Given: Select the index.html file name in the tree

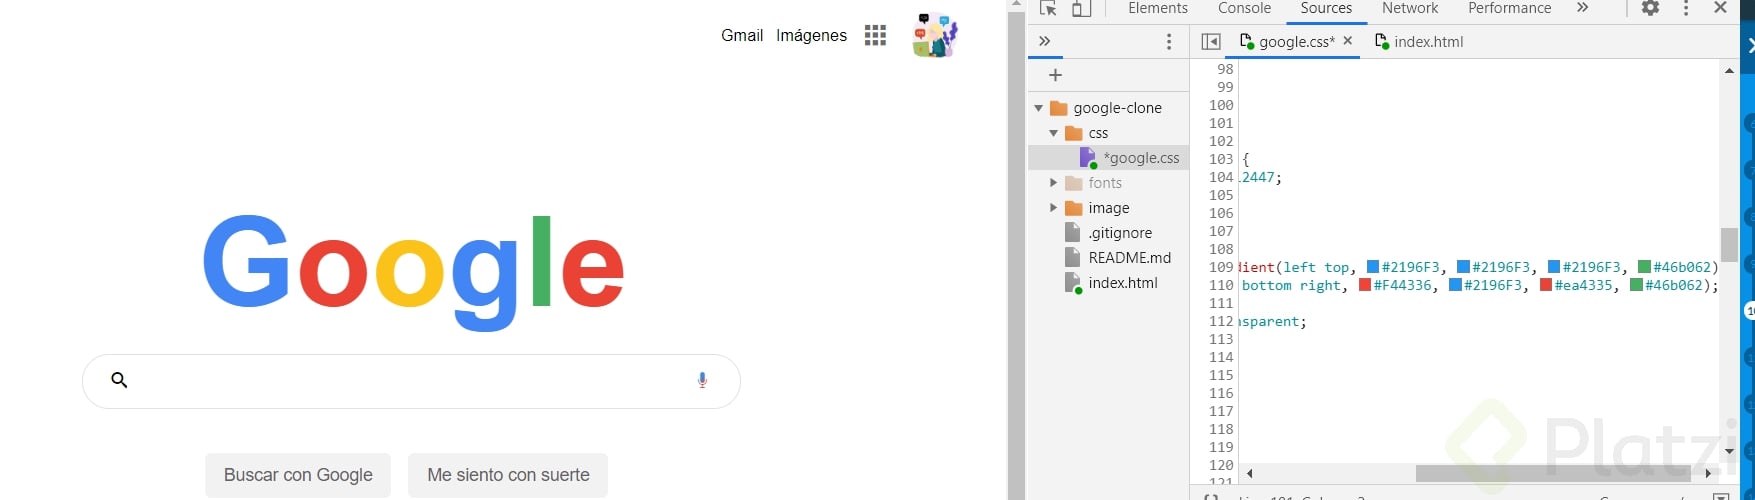Looking at the screenshot, I should point(1123,283).
